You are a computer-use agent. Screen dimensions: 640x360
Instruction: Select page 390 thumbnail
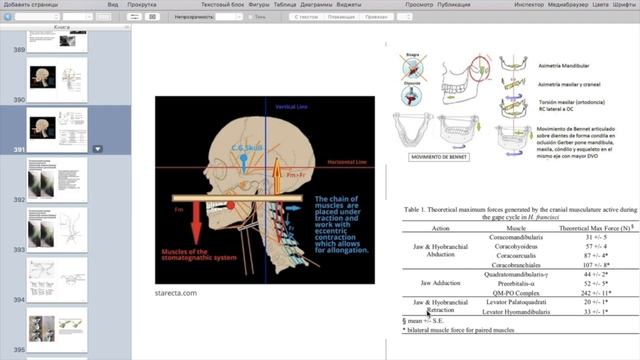pyautogui.click(x=57, y=80)
